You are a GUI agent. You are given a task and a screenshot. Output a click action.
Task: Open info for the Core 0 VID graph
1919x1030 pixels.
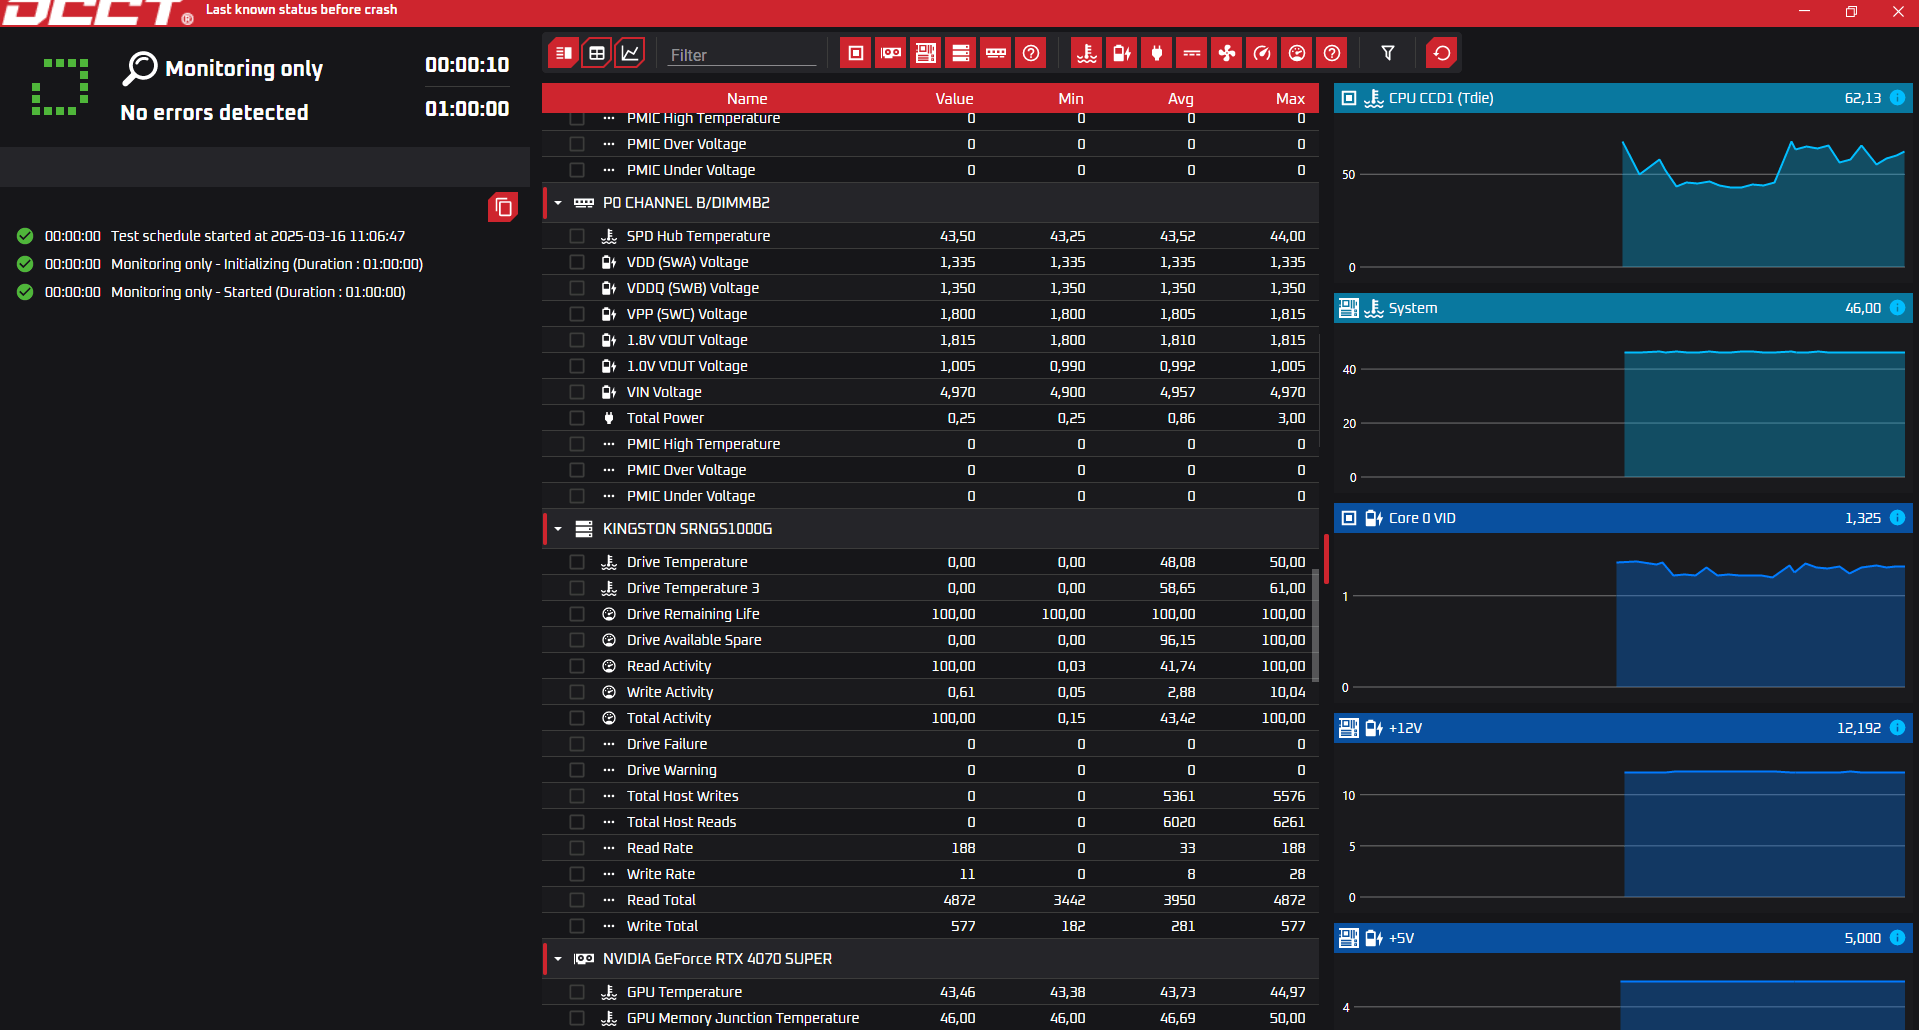pos(1897,518)
